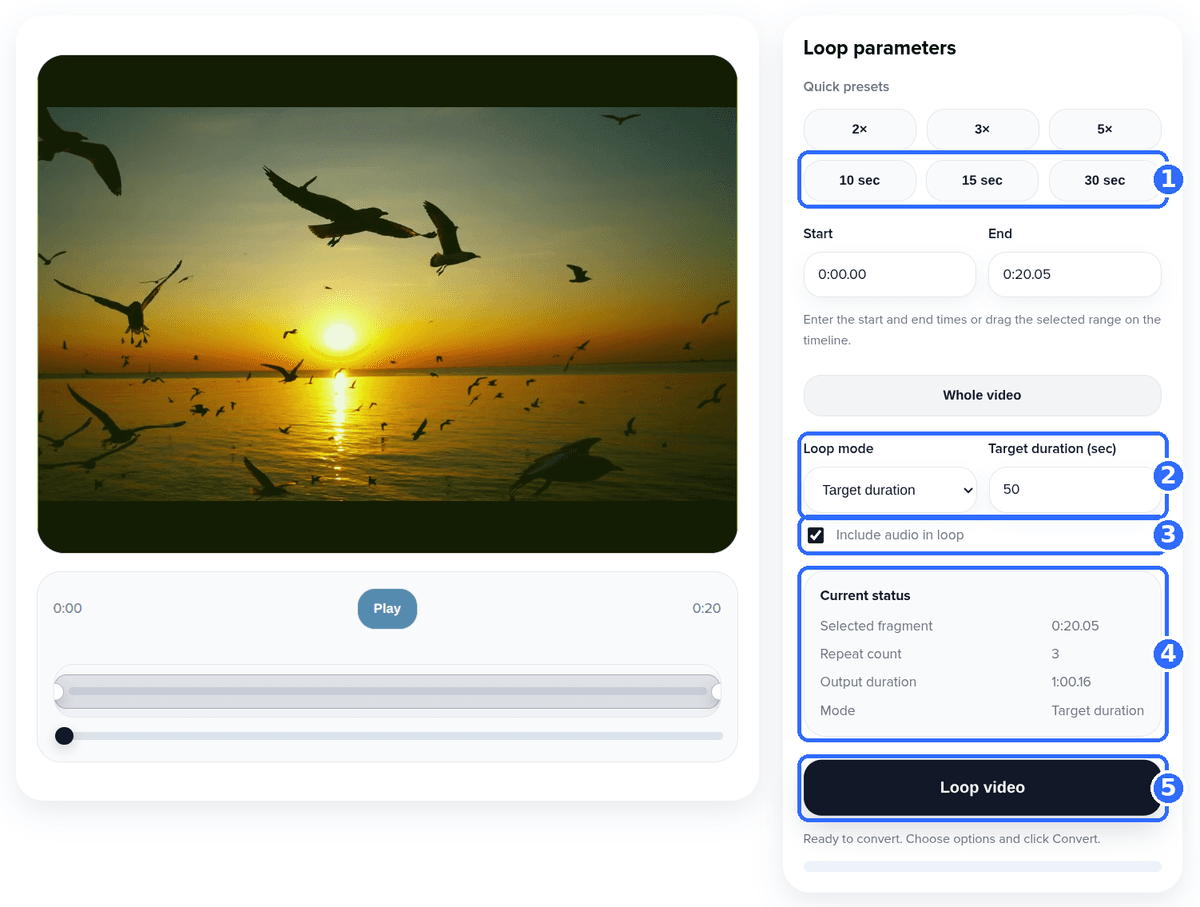
Task: Click the left range handle on timeline
Action: tap(57, 691)
